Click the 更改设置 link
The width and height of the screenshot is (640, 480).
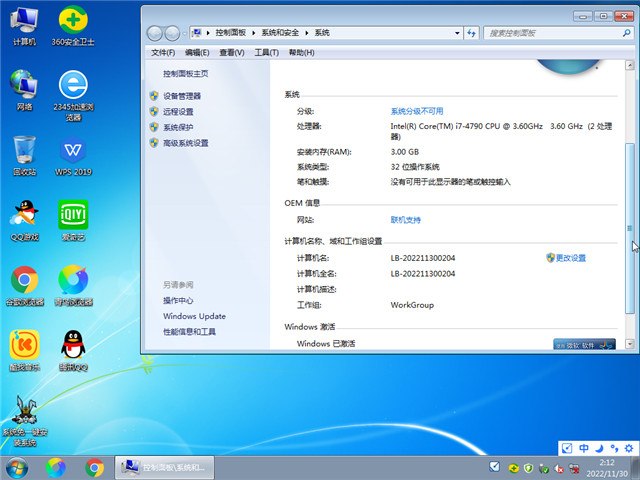[x=570, y=258]
